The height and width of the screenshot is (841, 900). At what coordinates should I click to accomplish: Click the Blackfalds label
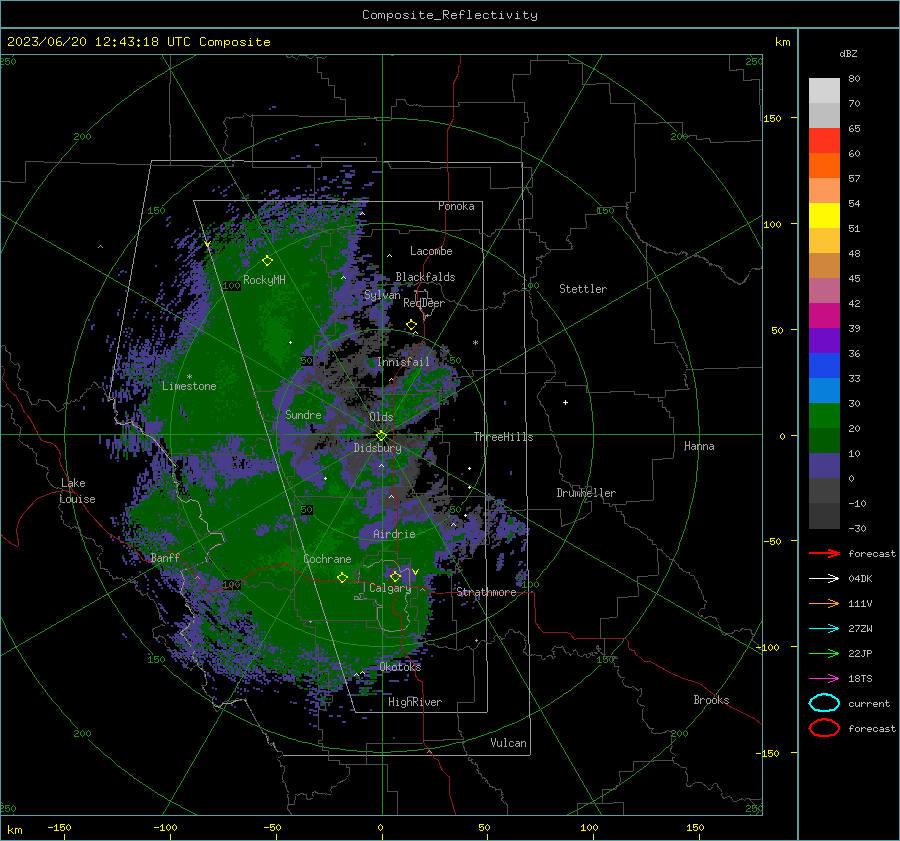[x=425, y=277]
